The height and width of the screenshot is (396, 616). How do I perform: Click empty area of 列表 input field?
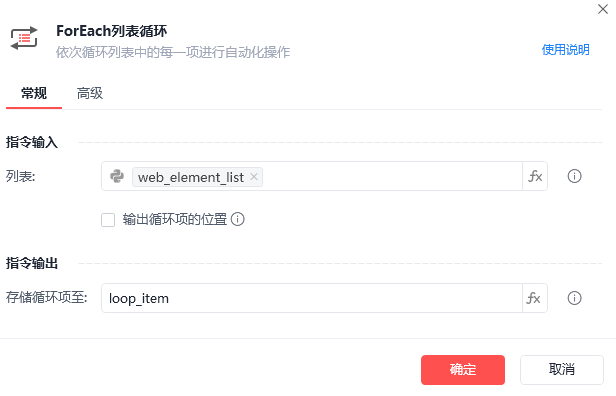click(x=391, y=176)
